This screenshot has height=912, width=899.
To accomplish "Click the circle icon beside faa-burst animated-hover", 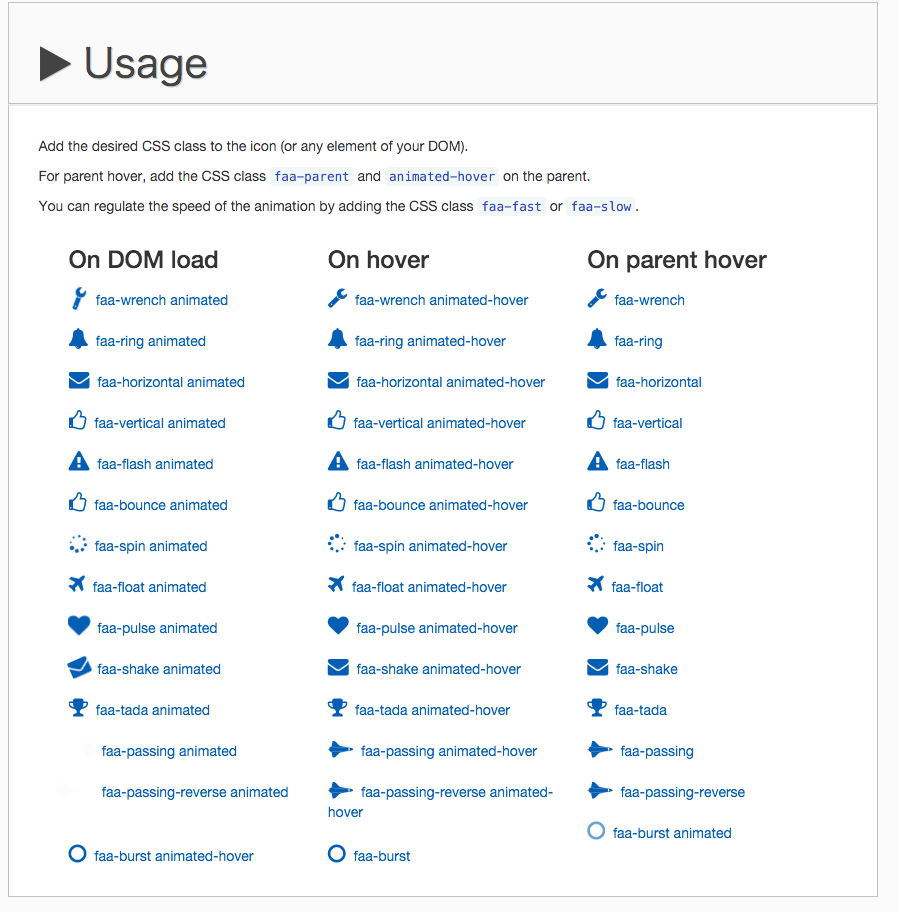I will click(x=78, y=855).
